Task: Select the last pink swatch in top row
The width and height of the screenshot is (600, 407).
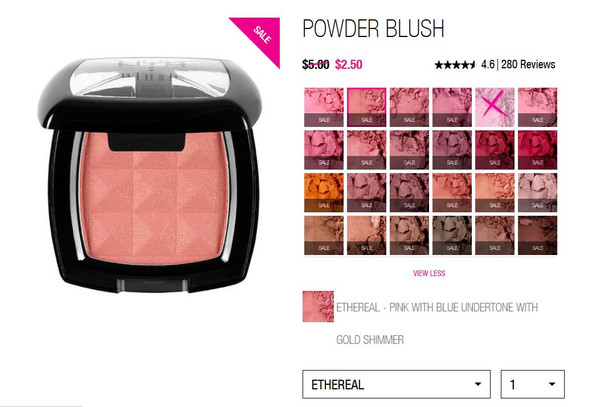Action: point(538,107)
